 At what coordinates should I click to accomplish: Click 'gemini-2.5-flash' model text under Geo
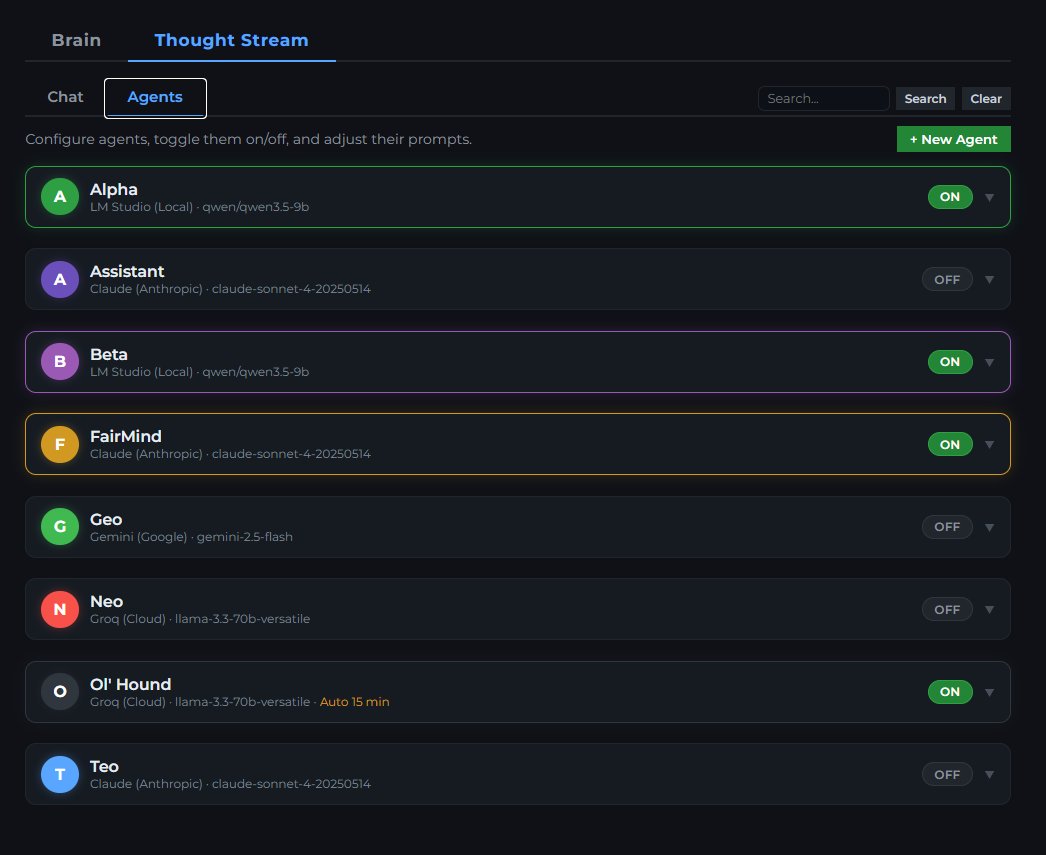245,537
